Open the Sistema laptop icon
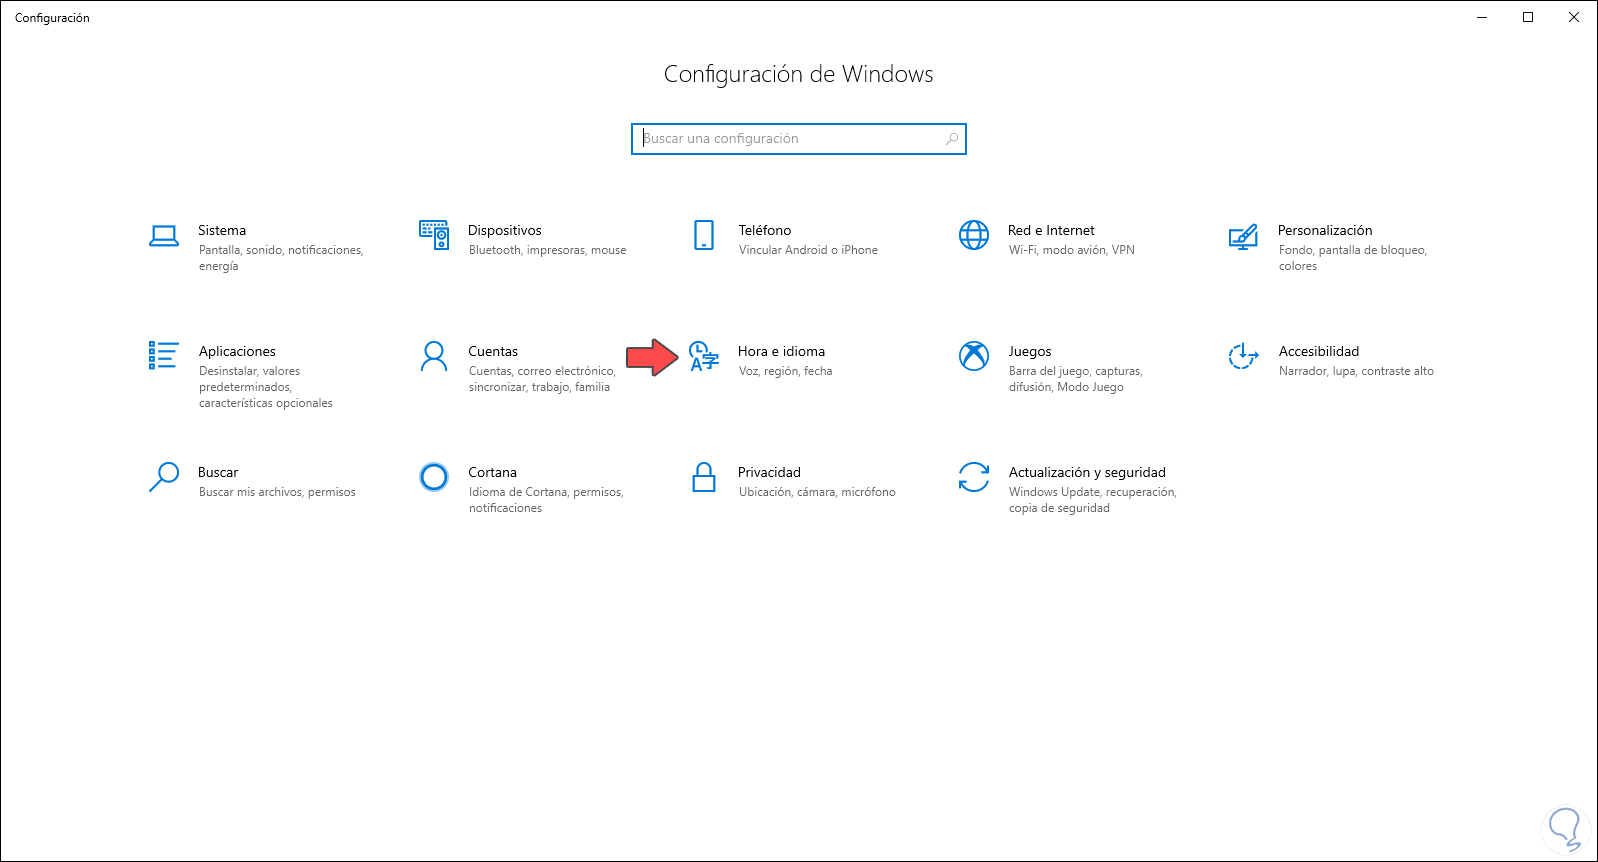Screen dimensions: 1598x862 pos(164,235)
